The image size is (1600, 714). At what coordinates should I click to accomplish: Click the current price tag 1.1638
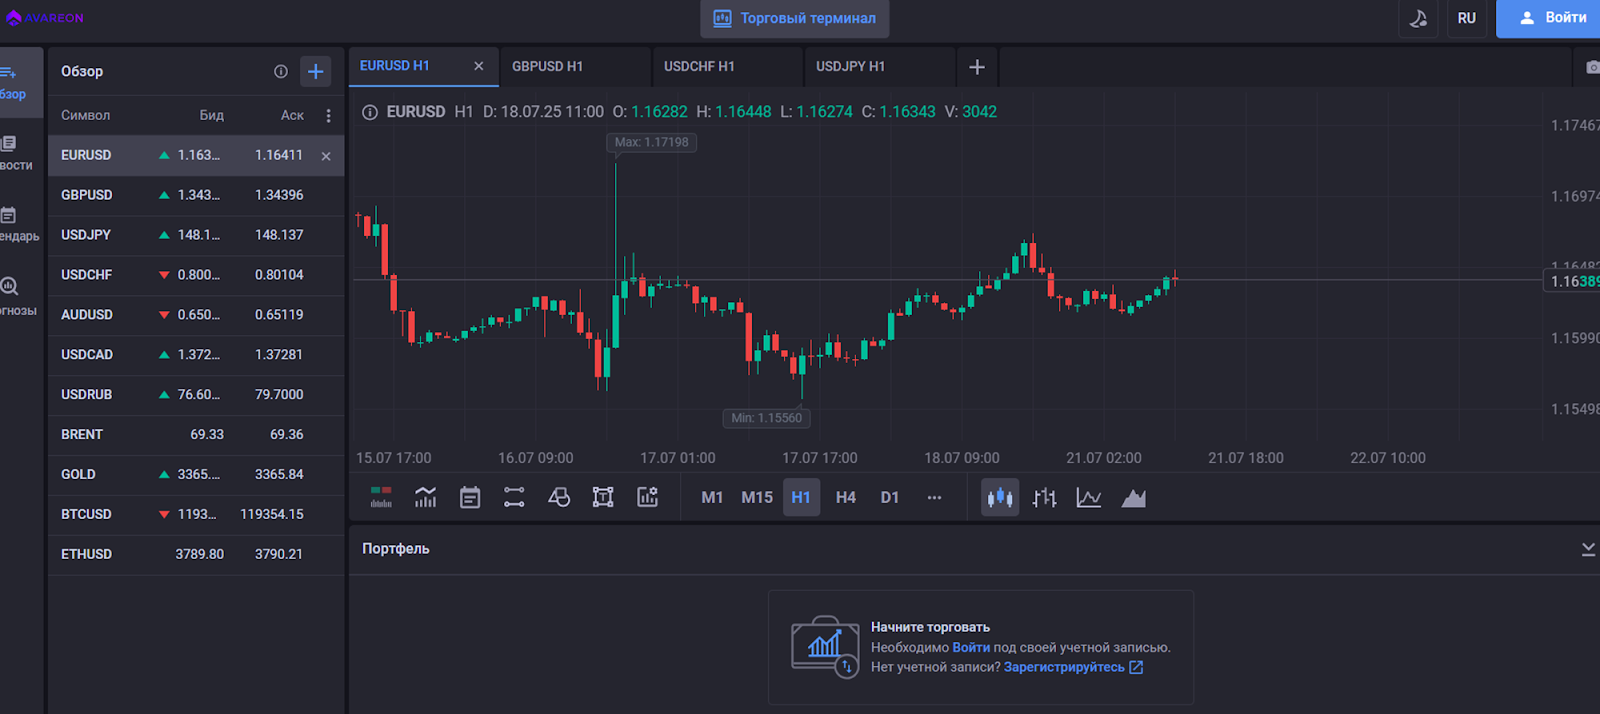(x=1572, y=282)
